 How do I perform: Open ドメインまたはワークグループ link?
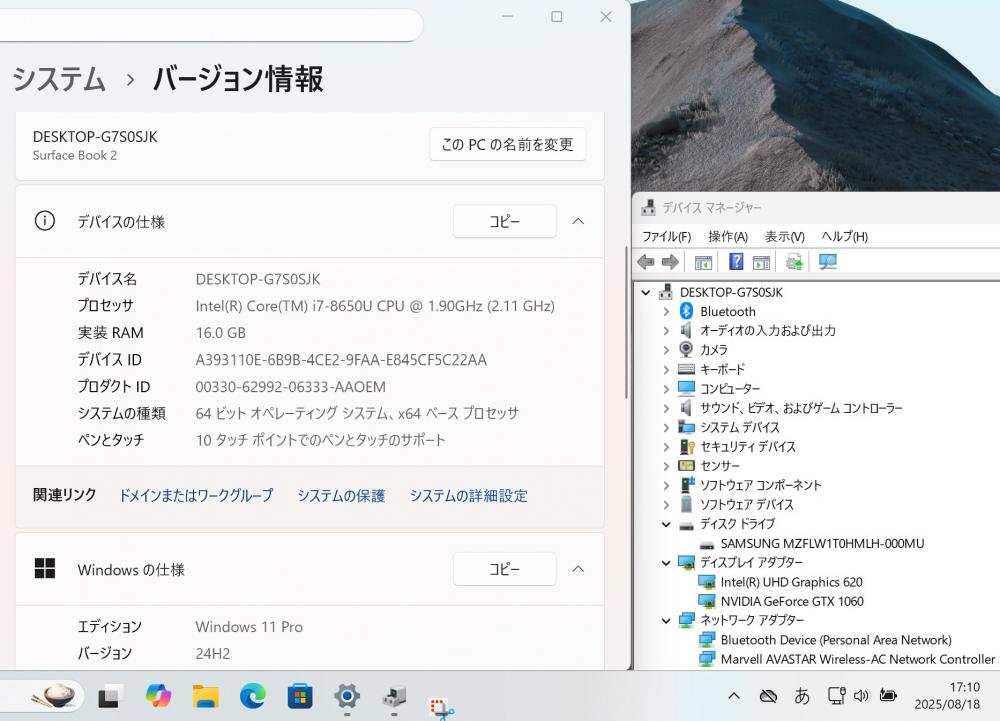pyautogui.click(x=196, y=495)
